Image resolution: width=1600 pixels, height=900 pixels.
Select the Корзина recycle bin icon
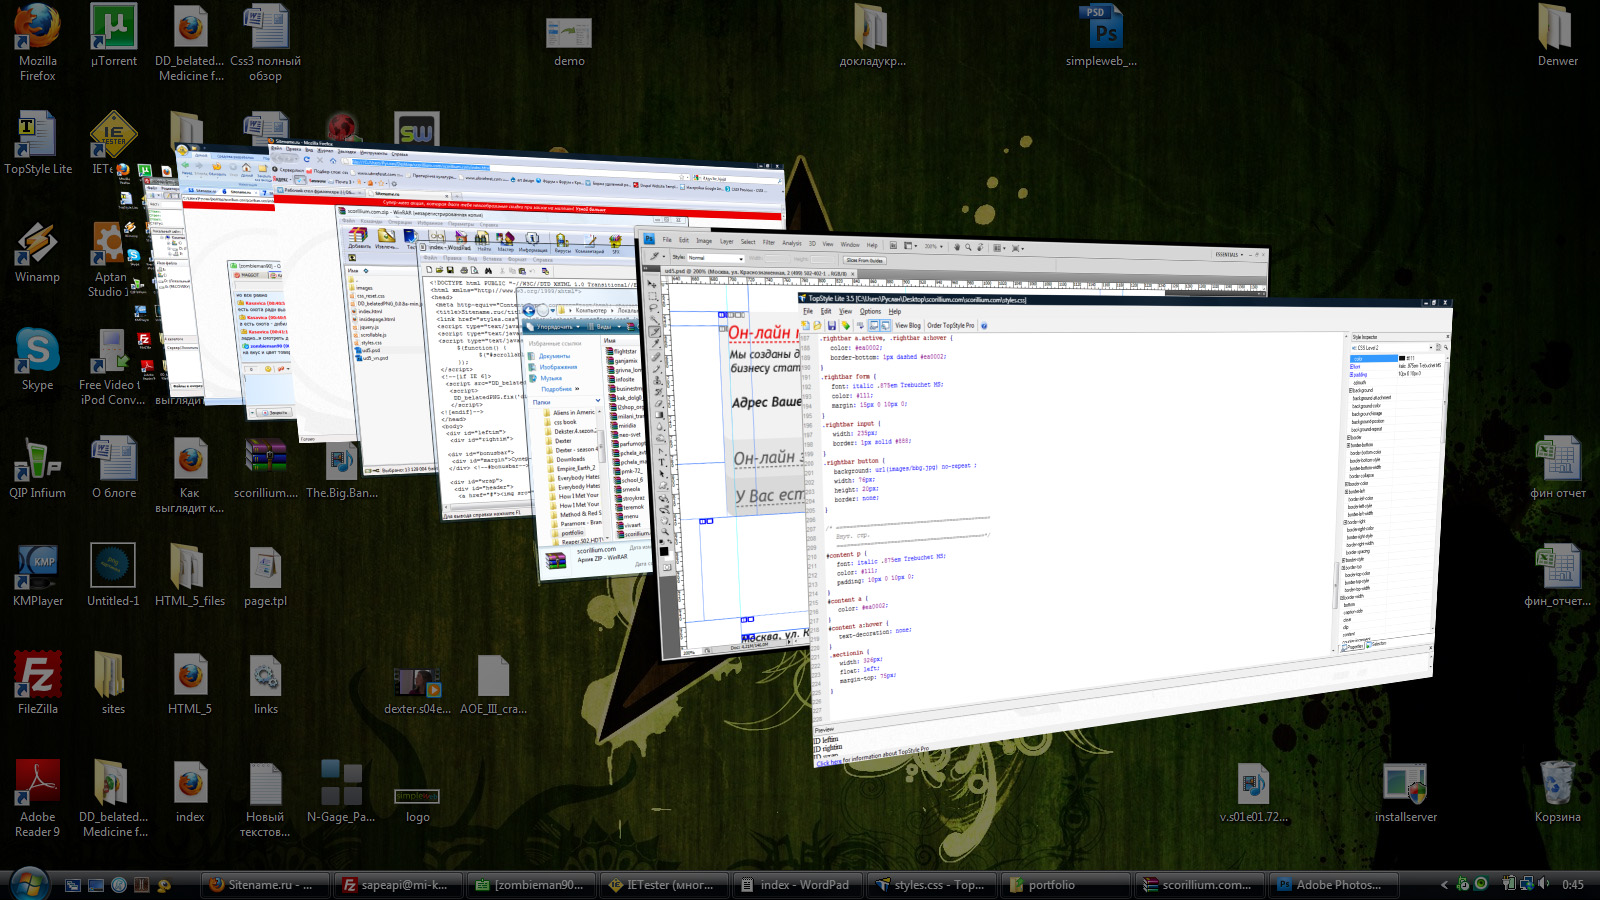1558,792
